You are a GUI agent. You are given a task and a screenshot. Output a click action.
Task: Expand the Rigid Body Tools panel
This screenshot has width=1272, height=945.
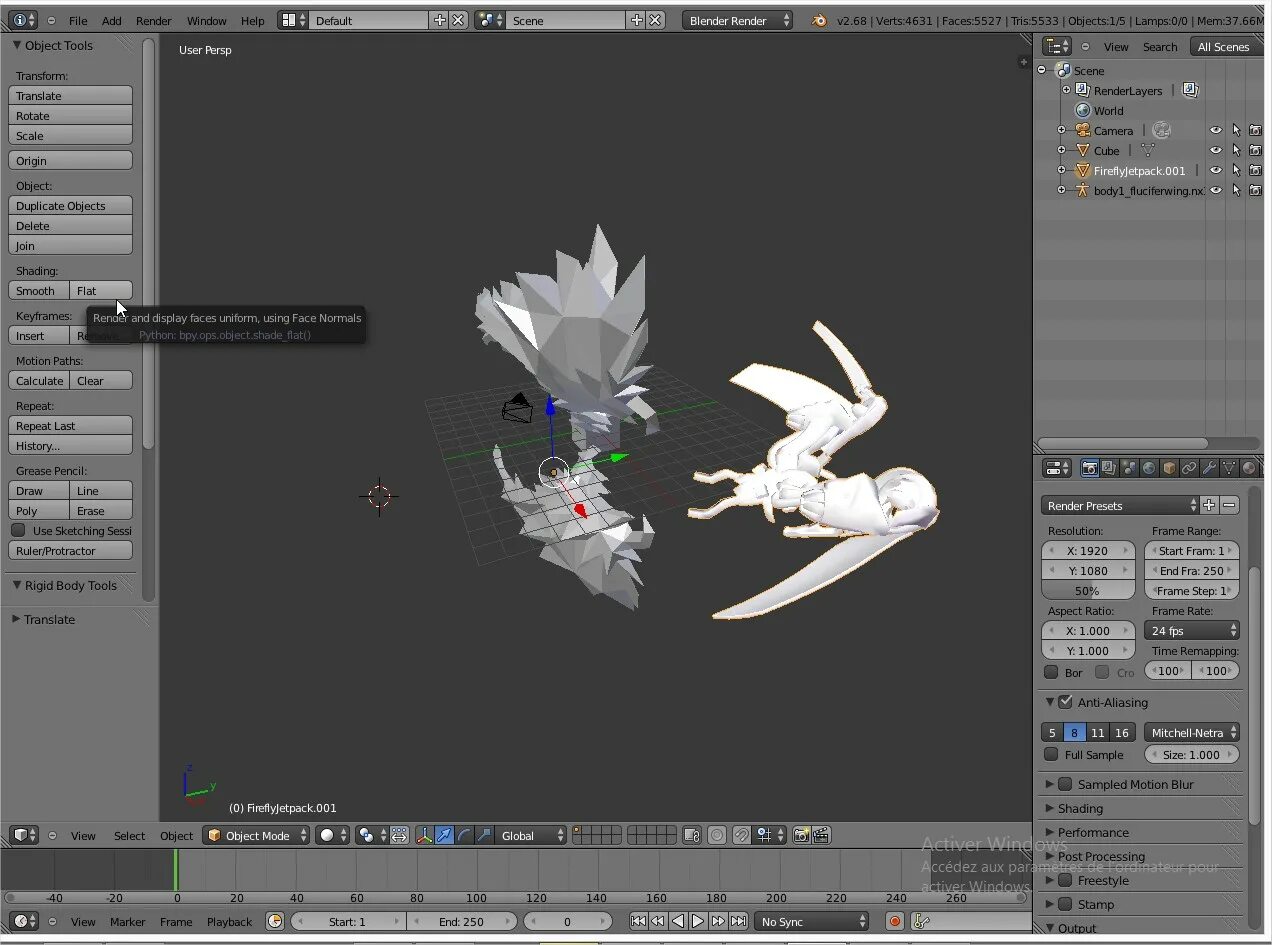70,585
